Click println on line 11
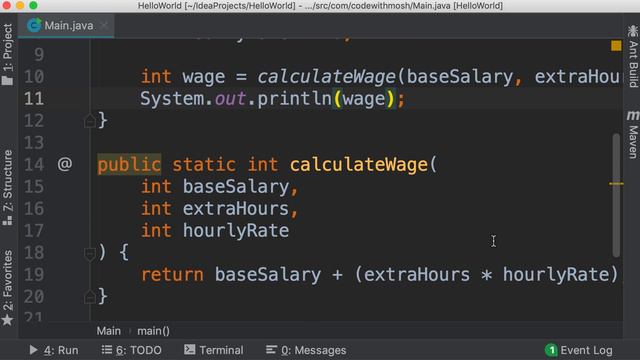 click(295, 99)
